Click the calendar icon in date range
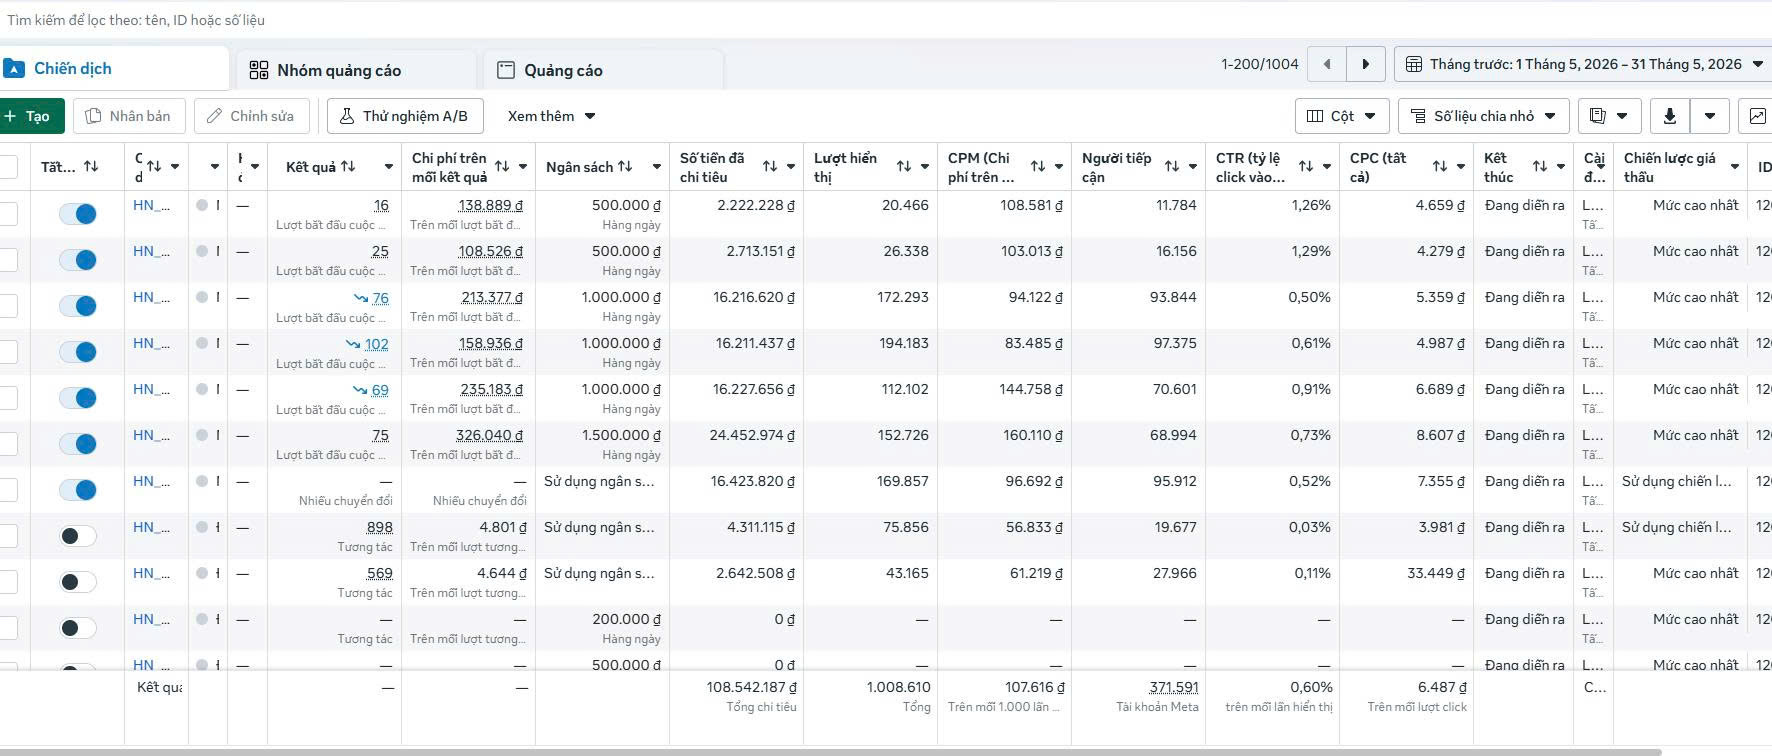 (1414, 64)
